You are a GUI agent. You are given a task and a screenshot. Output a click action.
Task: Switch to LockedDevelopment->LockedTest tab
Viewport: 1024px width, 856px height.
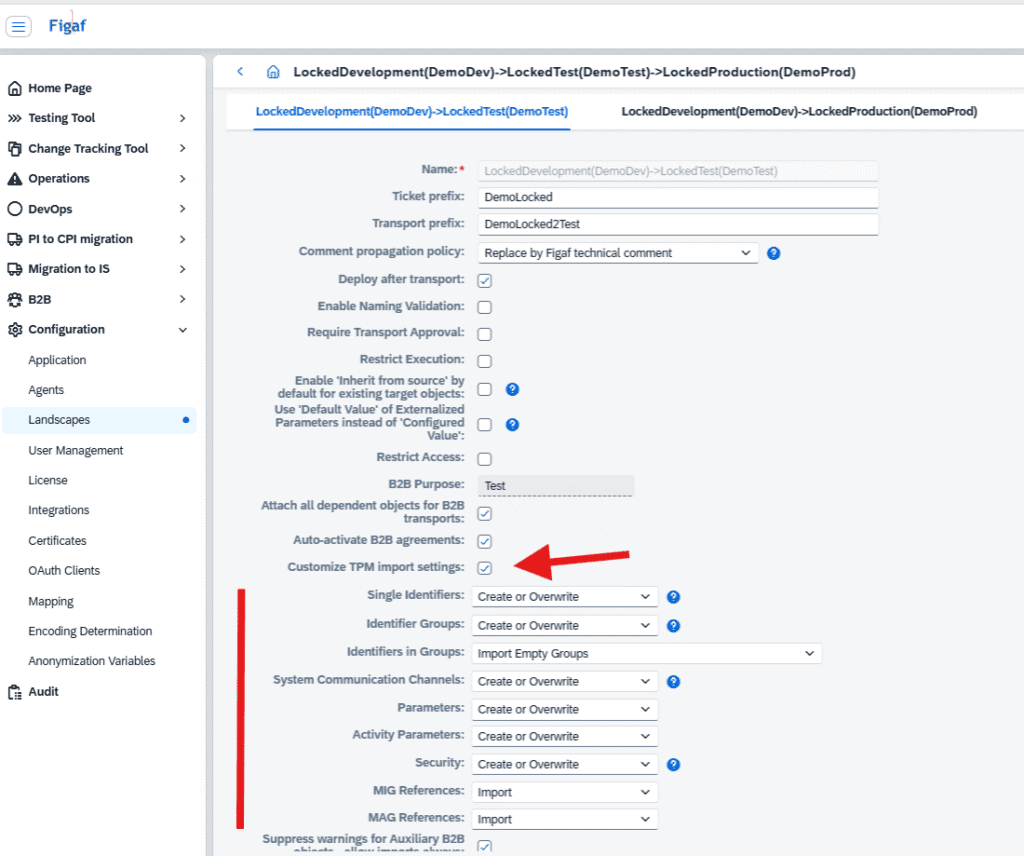click(x=412, y=112)
